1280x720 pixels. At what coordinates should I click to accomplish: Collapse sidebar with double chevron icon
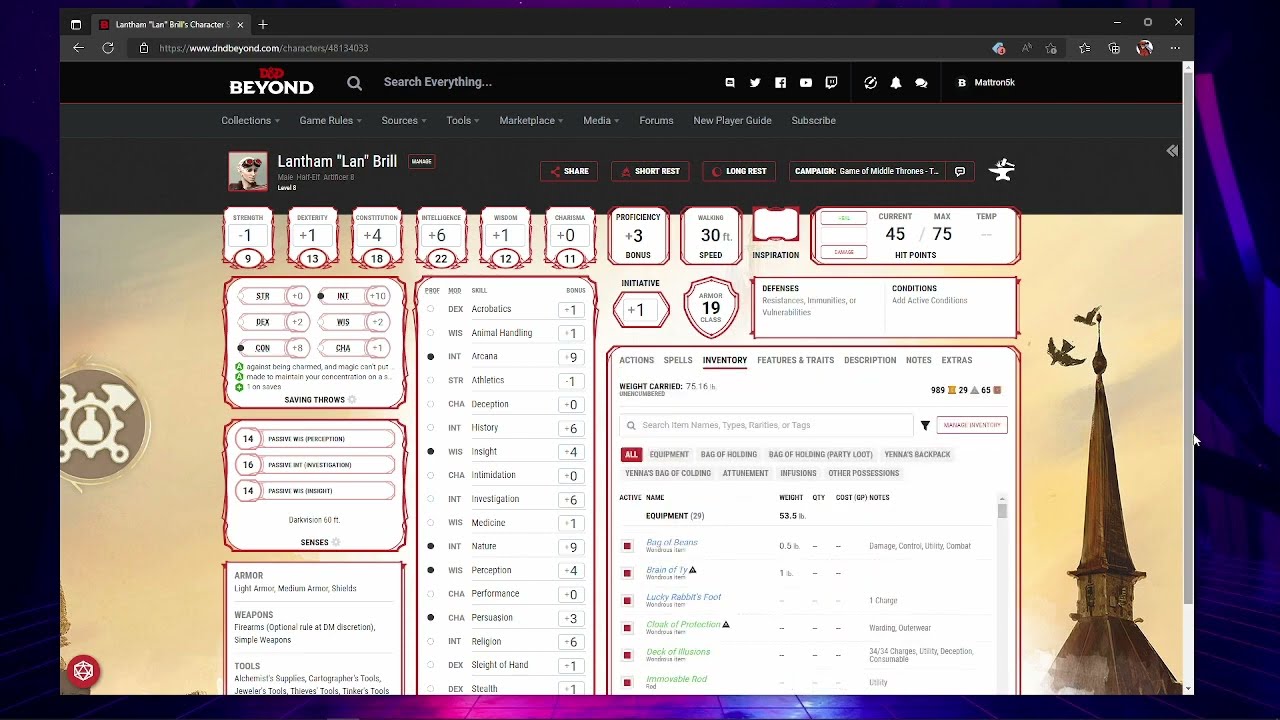[x=1172, y=151]
